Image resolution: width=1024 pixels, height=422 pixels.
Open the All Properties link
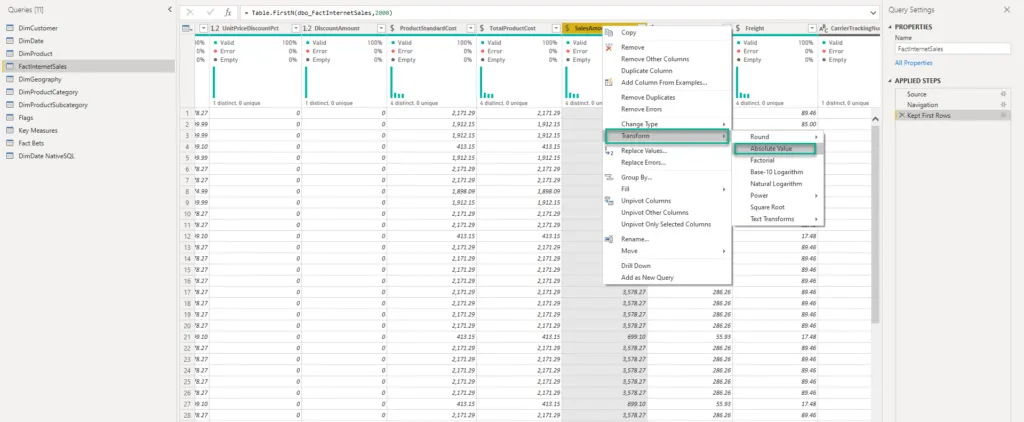pyautogui.click(x=913, y=62)
